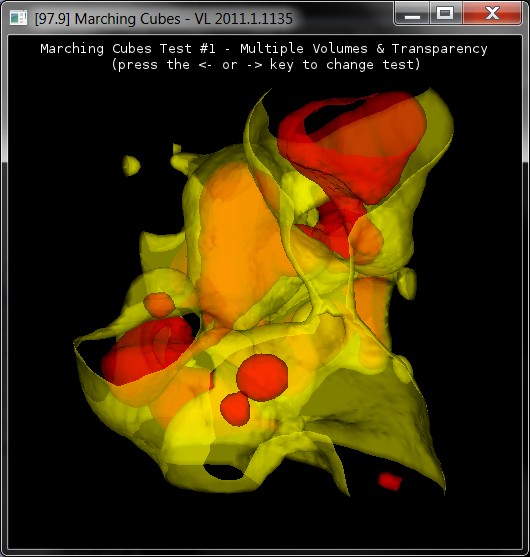Click the window title text 'Marching Cubes - VL 2011.1.1135'
The width and height of the screenshot is (530, 557).
pos(184,18)
